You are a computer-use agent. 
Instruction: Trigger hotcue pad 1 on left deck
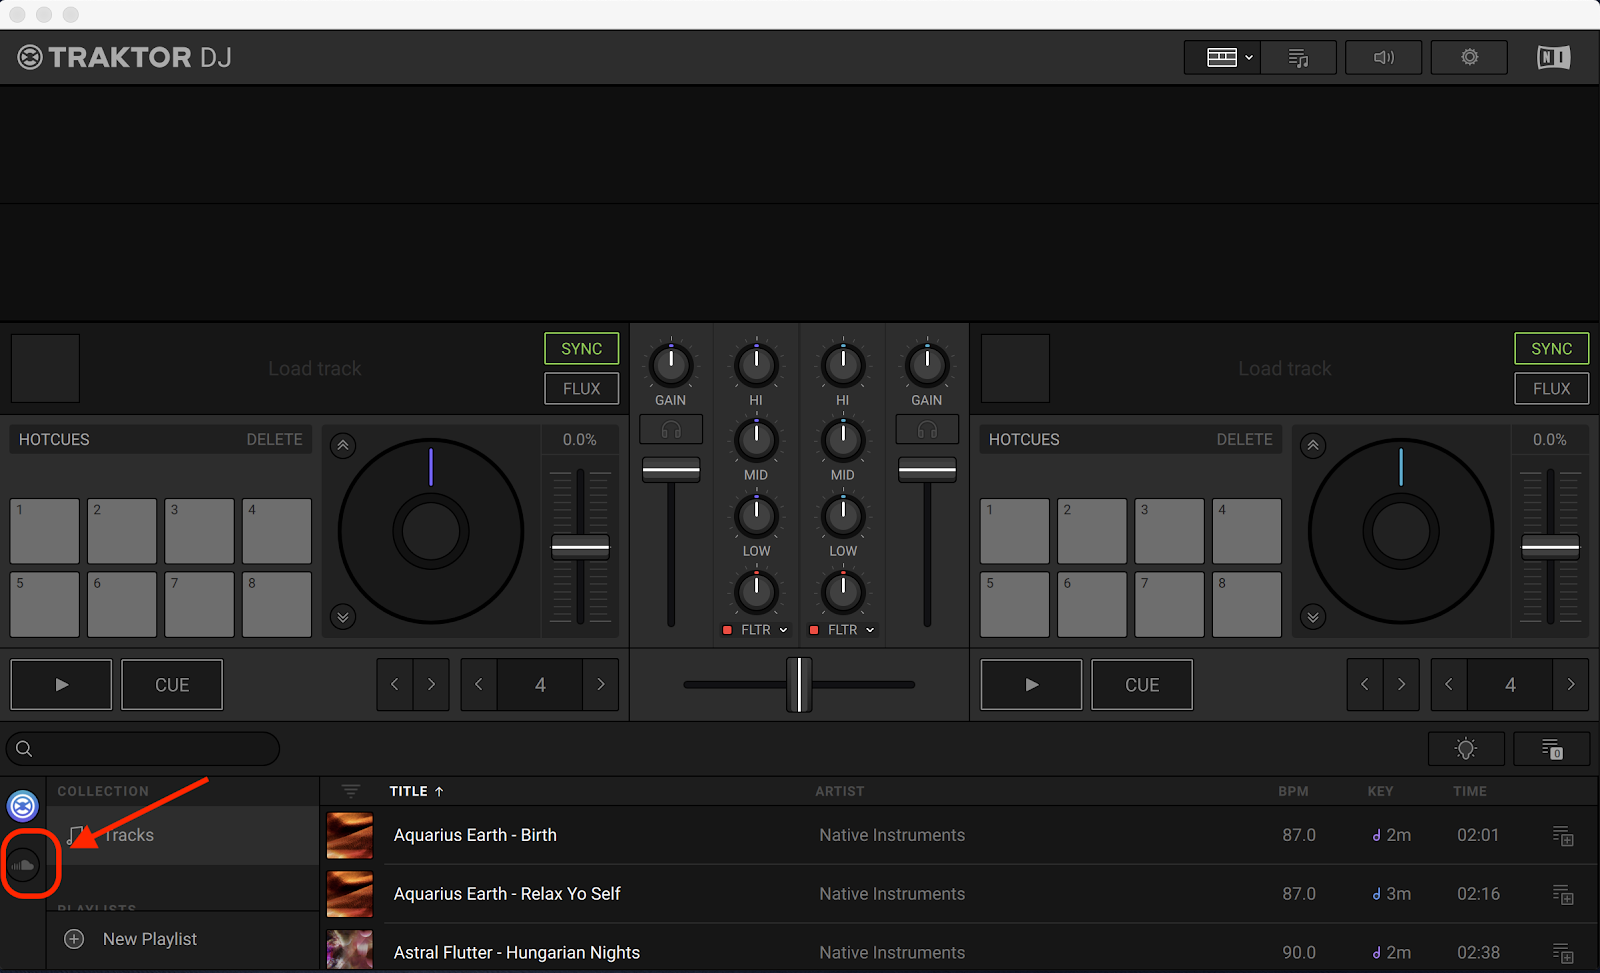(45, 531)
